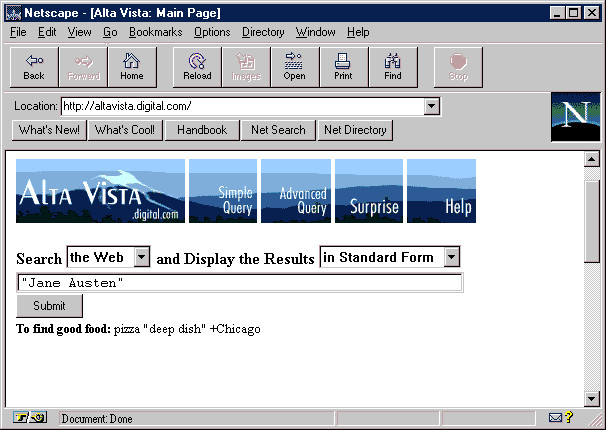606x430 pixels.
Task: Click the Find binoculars icon
Action: (393, 67)
